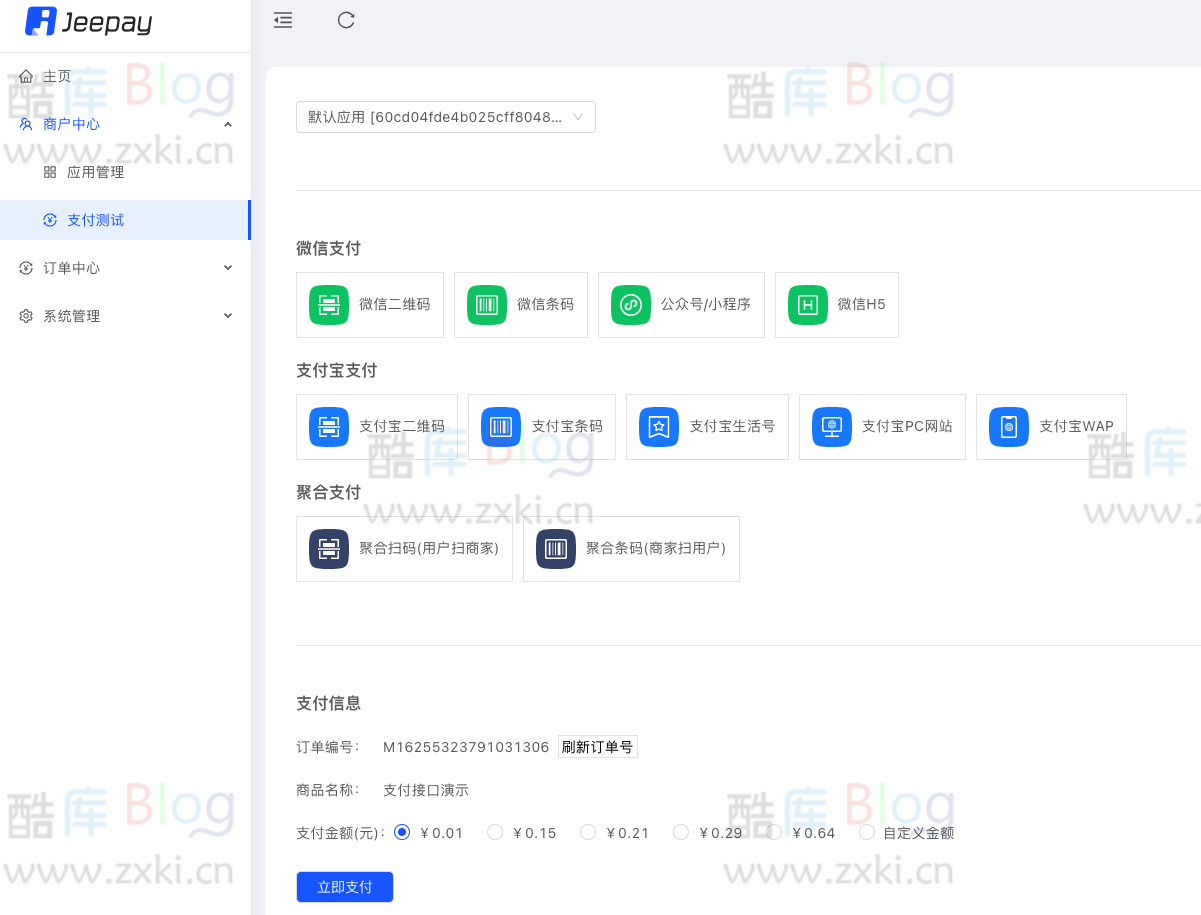This screenshot has width=1201, height=915.
Task: Choose the 自定义金额 option
Action: click(x=866, y=831)
